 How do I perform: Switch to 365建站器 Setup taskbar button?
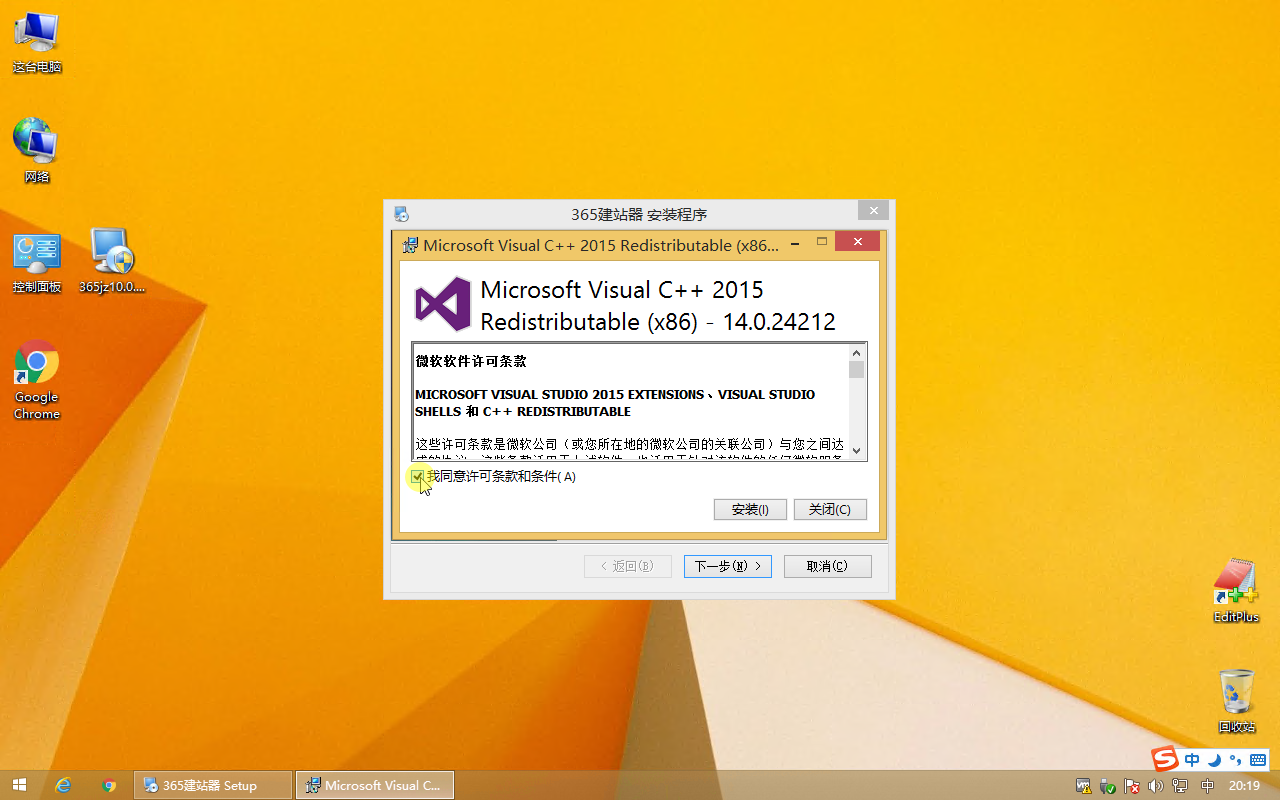click(213, 785)
